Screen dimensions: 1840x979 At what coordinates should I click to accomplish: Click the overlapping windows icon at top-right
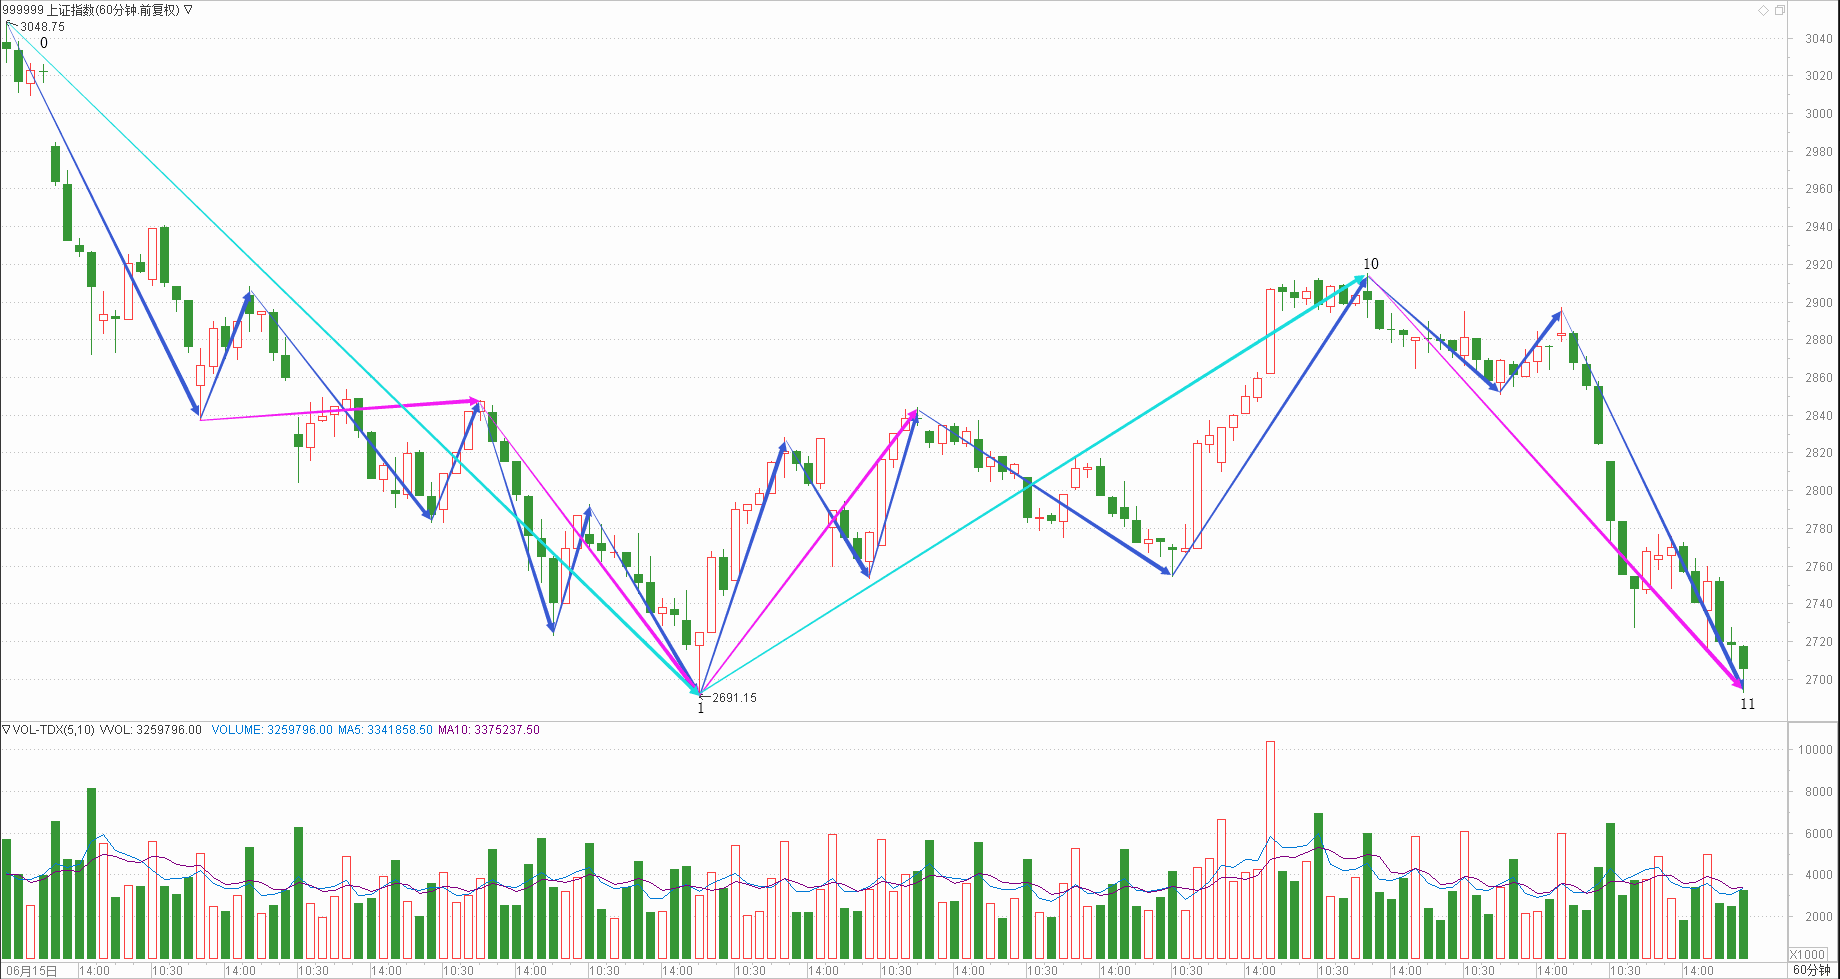1780,10
